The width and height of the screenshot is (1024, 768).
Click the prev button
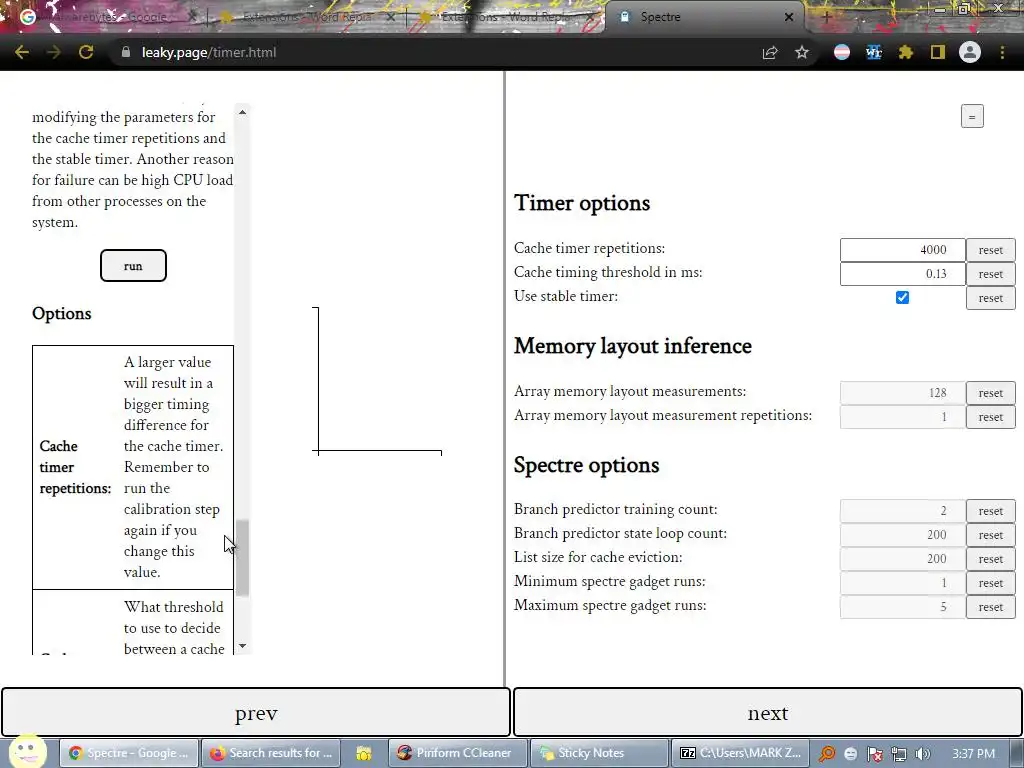255,712
